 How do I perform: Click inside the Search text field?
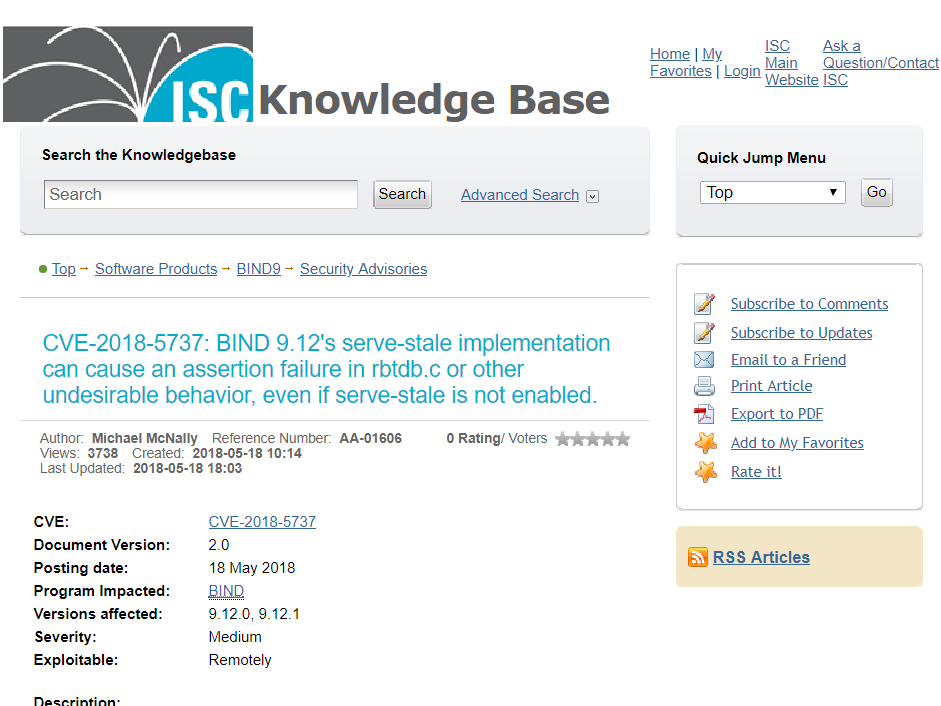(200, 193)
